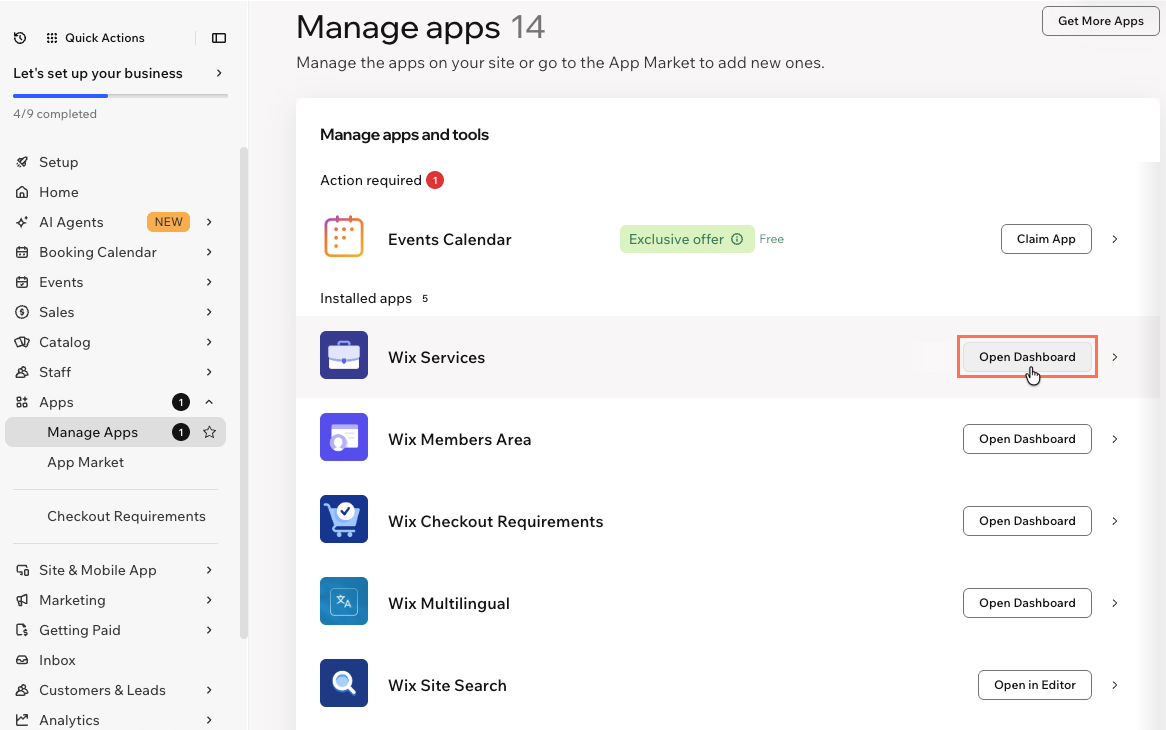The width and height of the screenshot is (1166, 730).
Task: Expand the AI Agents submenu
Action: click(210, 222)
